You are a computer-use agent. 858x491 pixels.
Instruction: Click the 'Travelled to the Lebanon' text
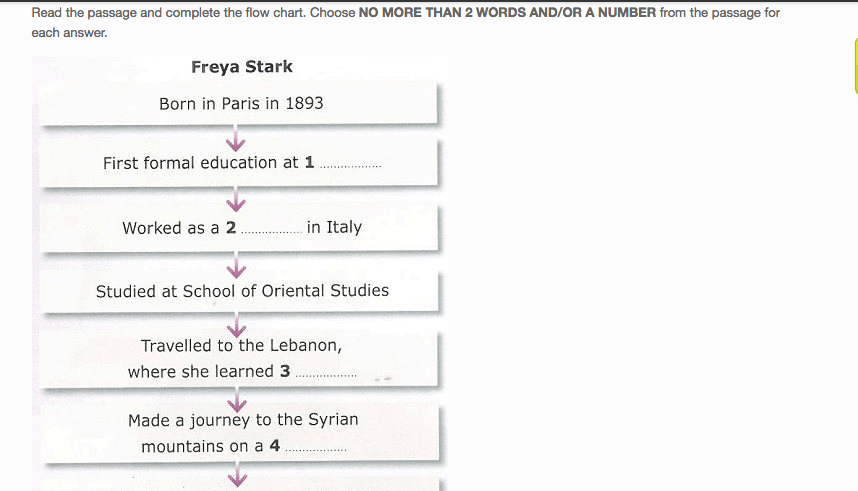tap(241, 345)
